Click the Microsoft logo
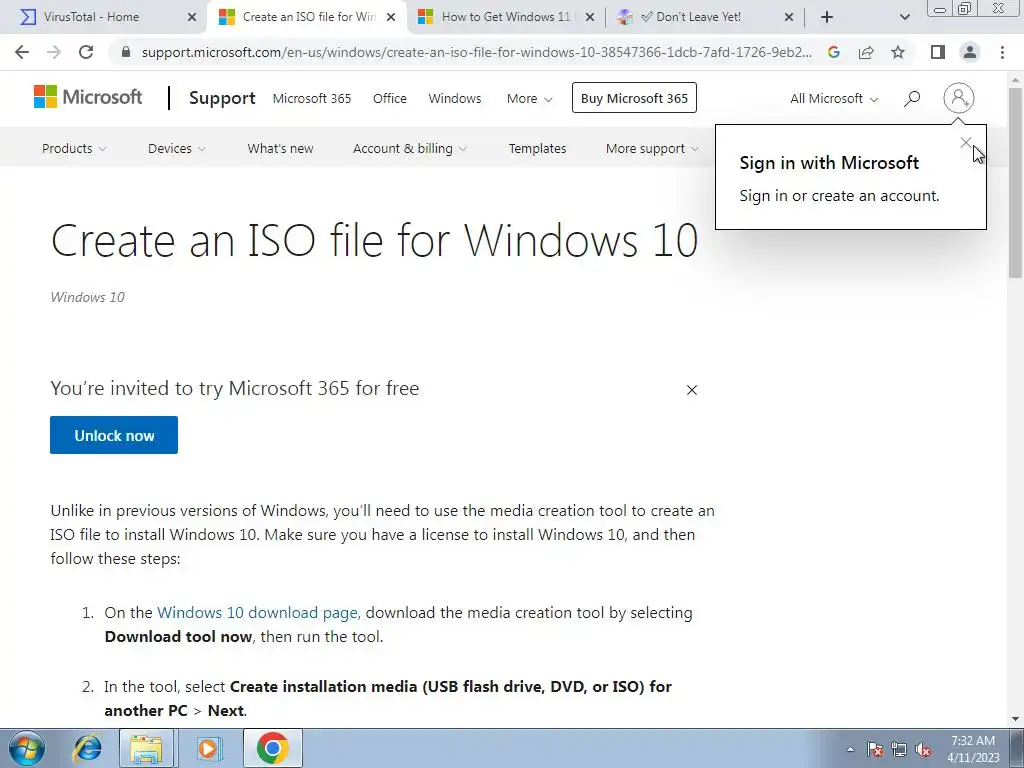Image resolution: width=1024 pixels, height=768 pixels. pyautogui.click(x=88, y=97)
